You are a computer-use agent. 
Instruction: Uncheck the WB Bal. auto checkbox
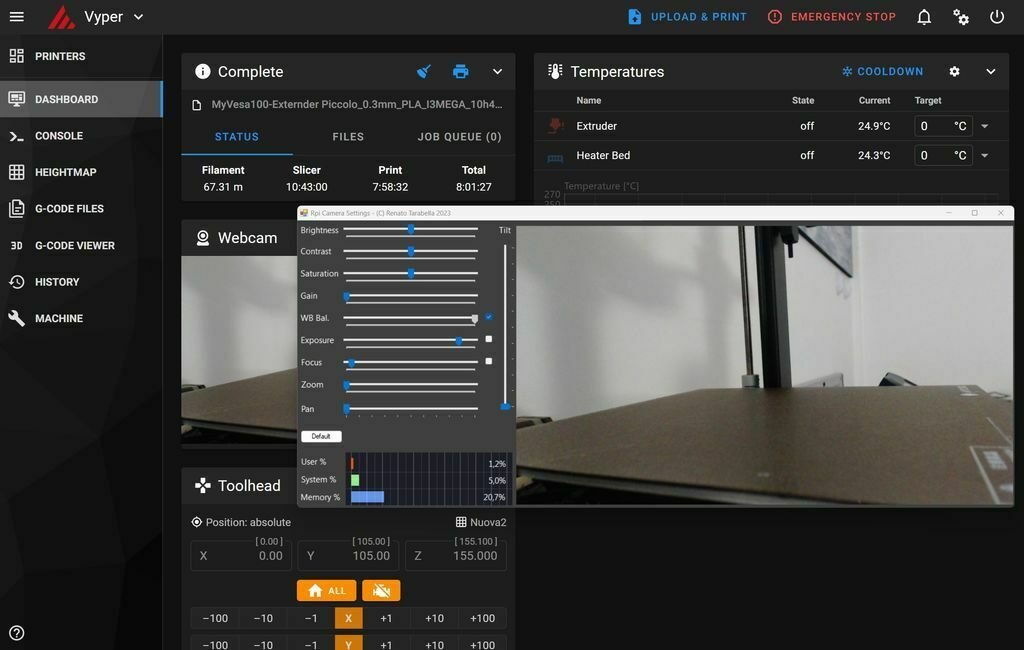click(x=488, y=317)
